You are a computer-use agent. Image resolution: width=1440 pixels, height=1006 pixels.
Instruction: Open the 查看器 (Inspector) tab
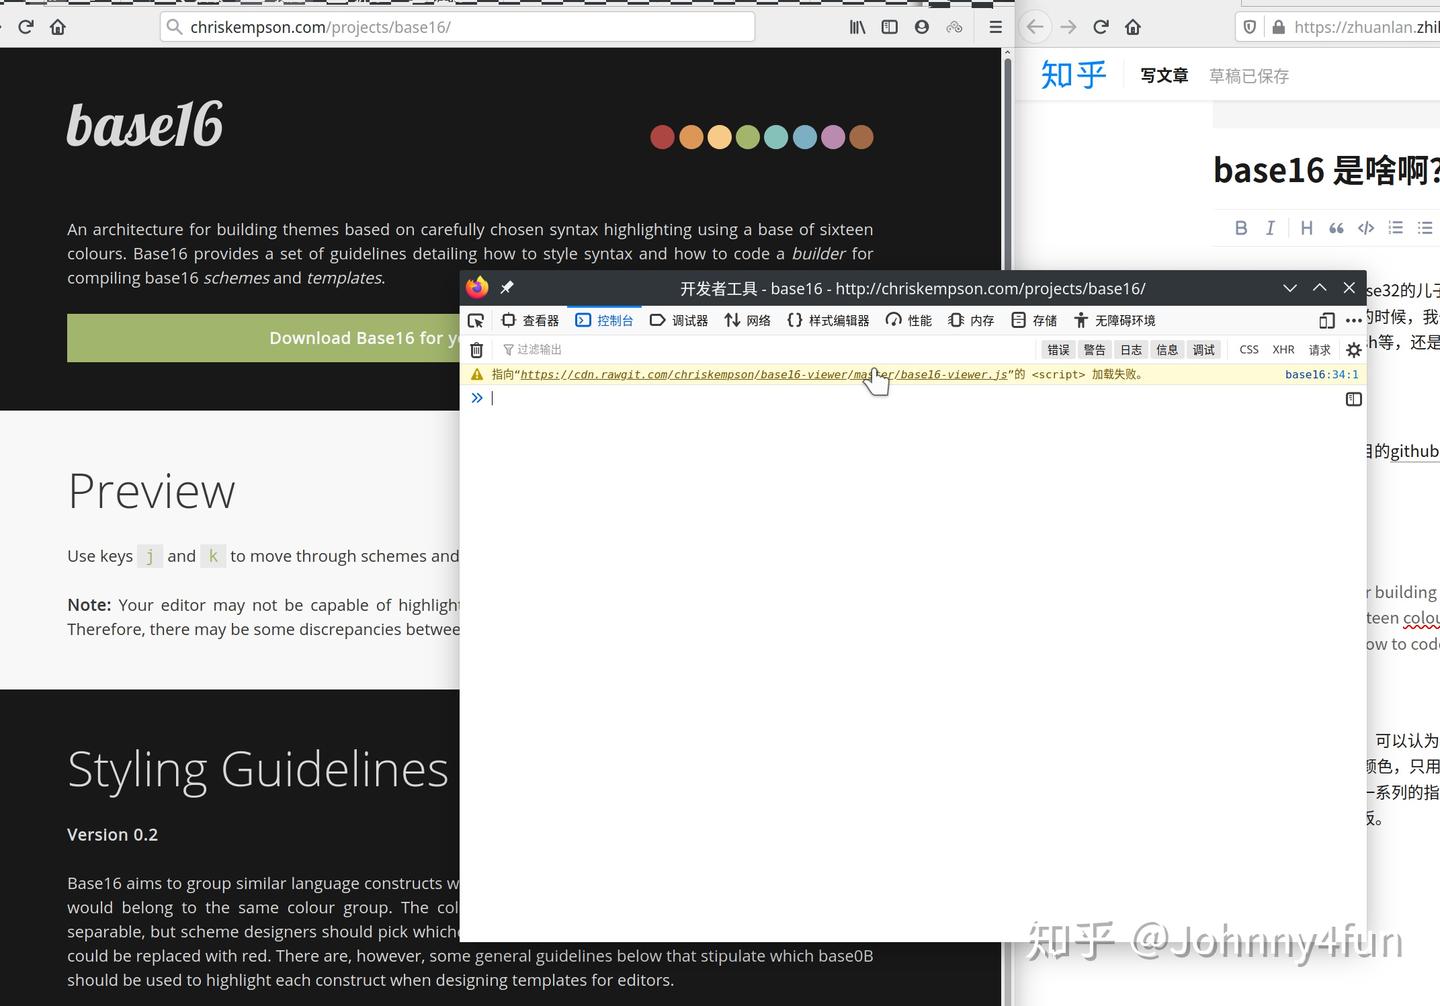click(530, 320)
